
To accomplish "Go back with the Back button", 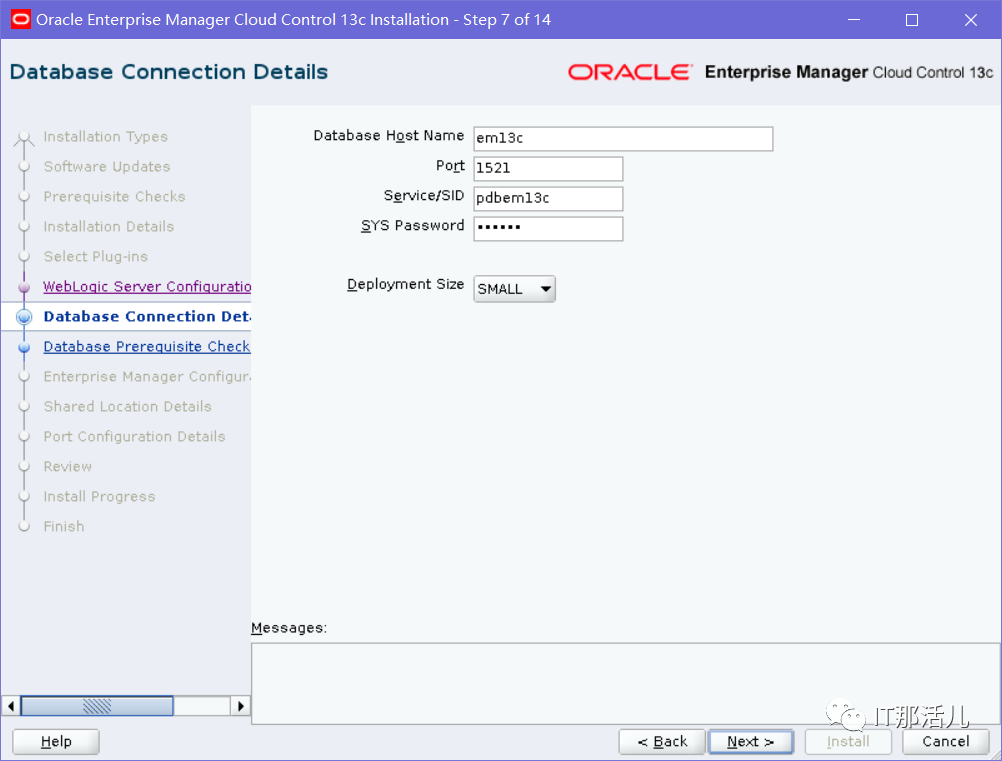I will (x=662, y=742).
